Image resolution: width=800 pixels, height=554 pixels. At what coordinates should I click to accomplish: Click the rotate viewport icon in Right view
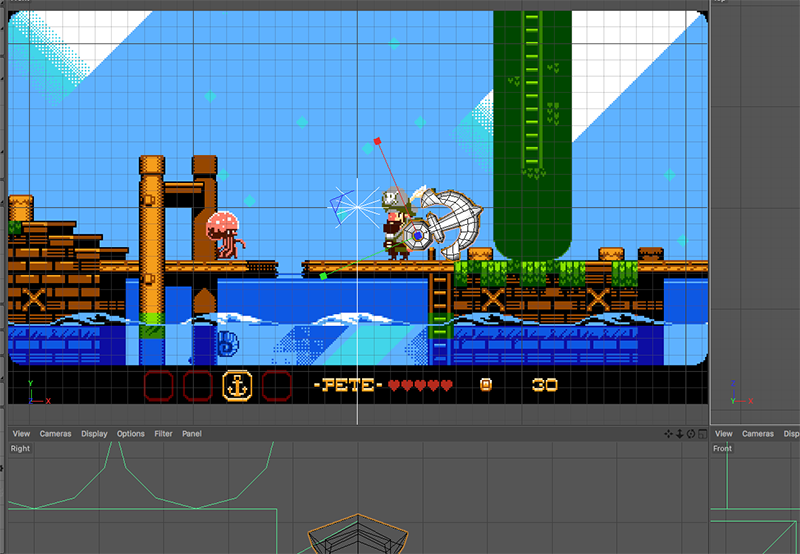click(691, 434)
